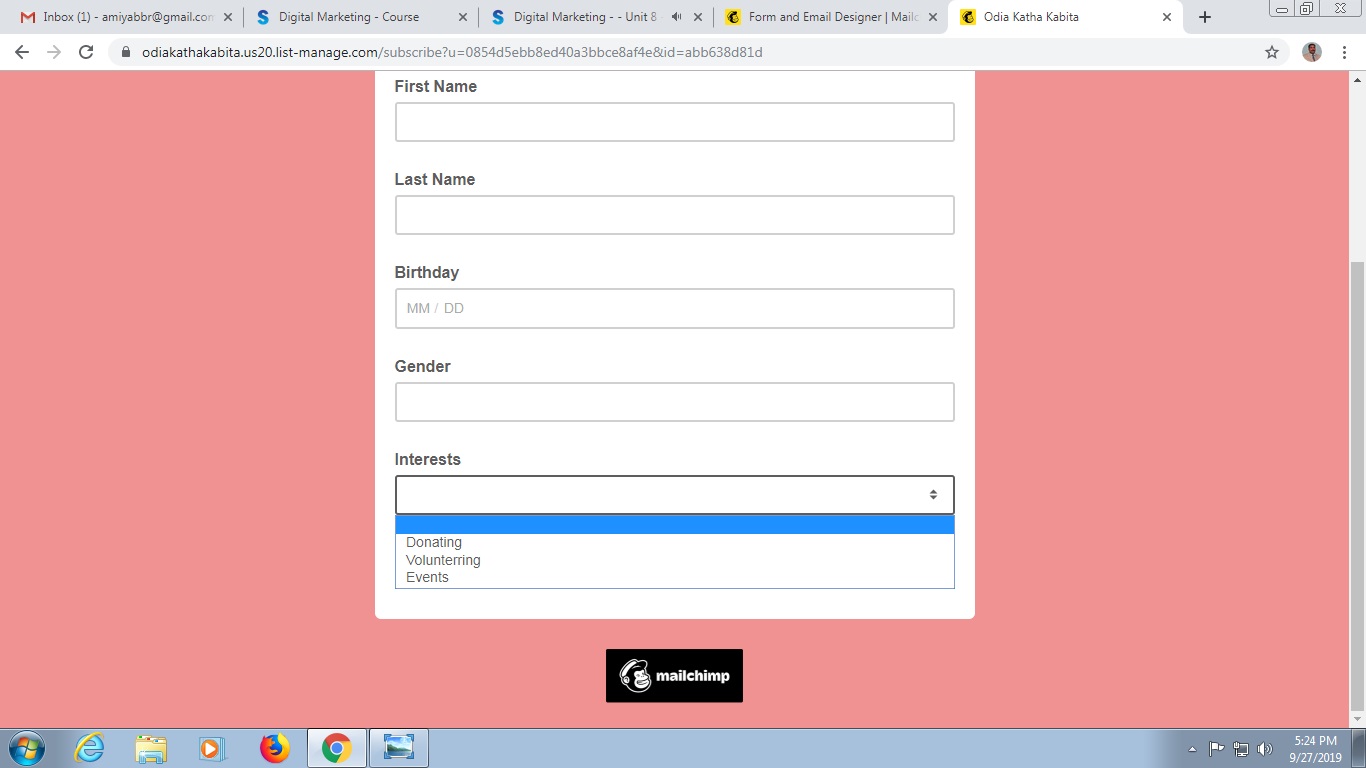The height and width of the screenshot is (768, 1366).
Task: Close the Digital Marketing - Course tab
Action: tap(463, 17)
